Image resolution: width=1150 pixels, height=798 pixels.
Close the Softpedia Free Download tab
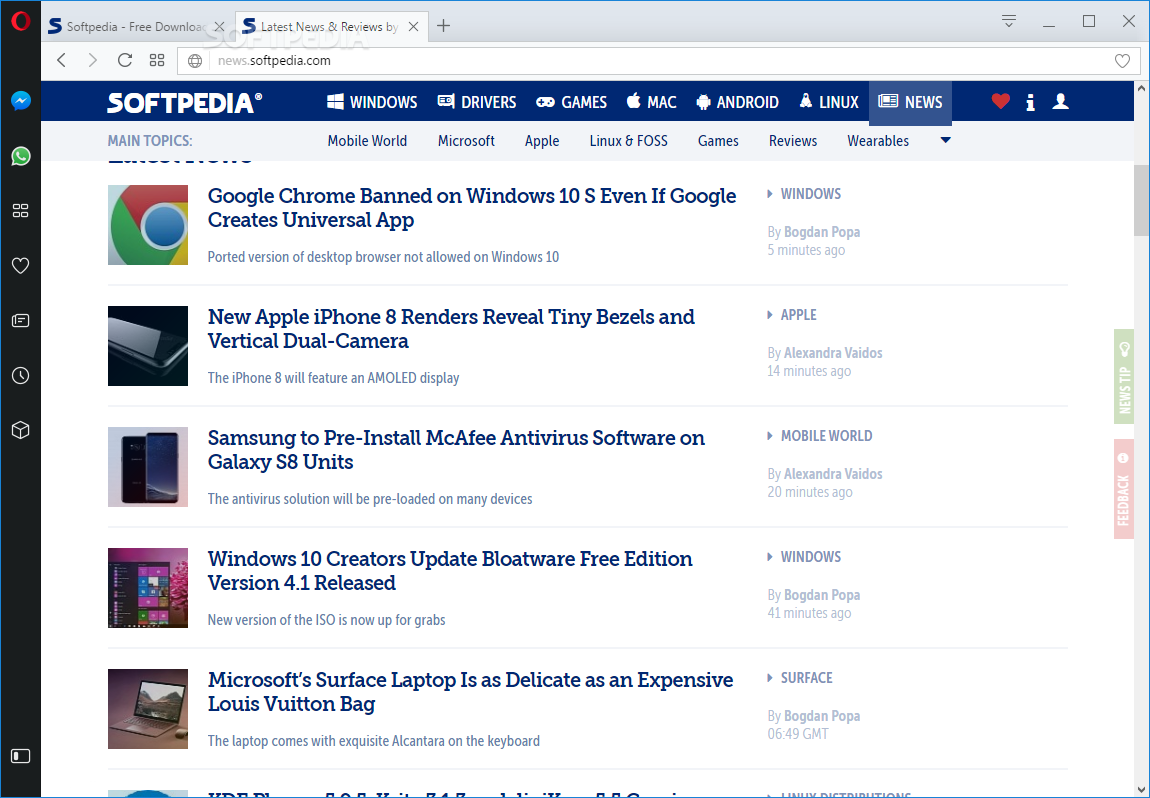219,26
